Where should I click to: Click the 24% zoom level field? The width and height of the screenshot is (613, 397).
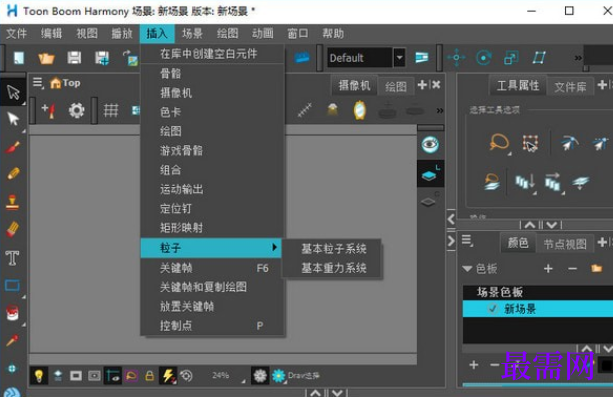(x=221, y=375)
